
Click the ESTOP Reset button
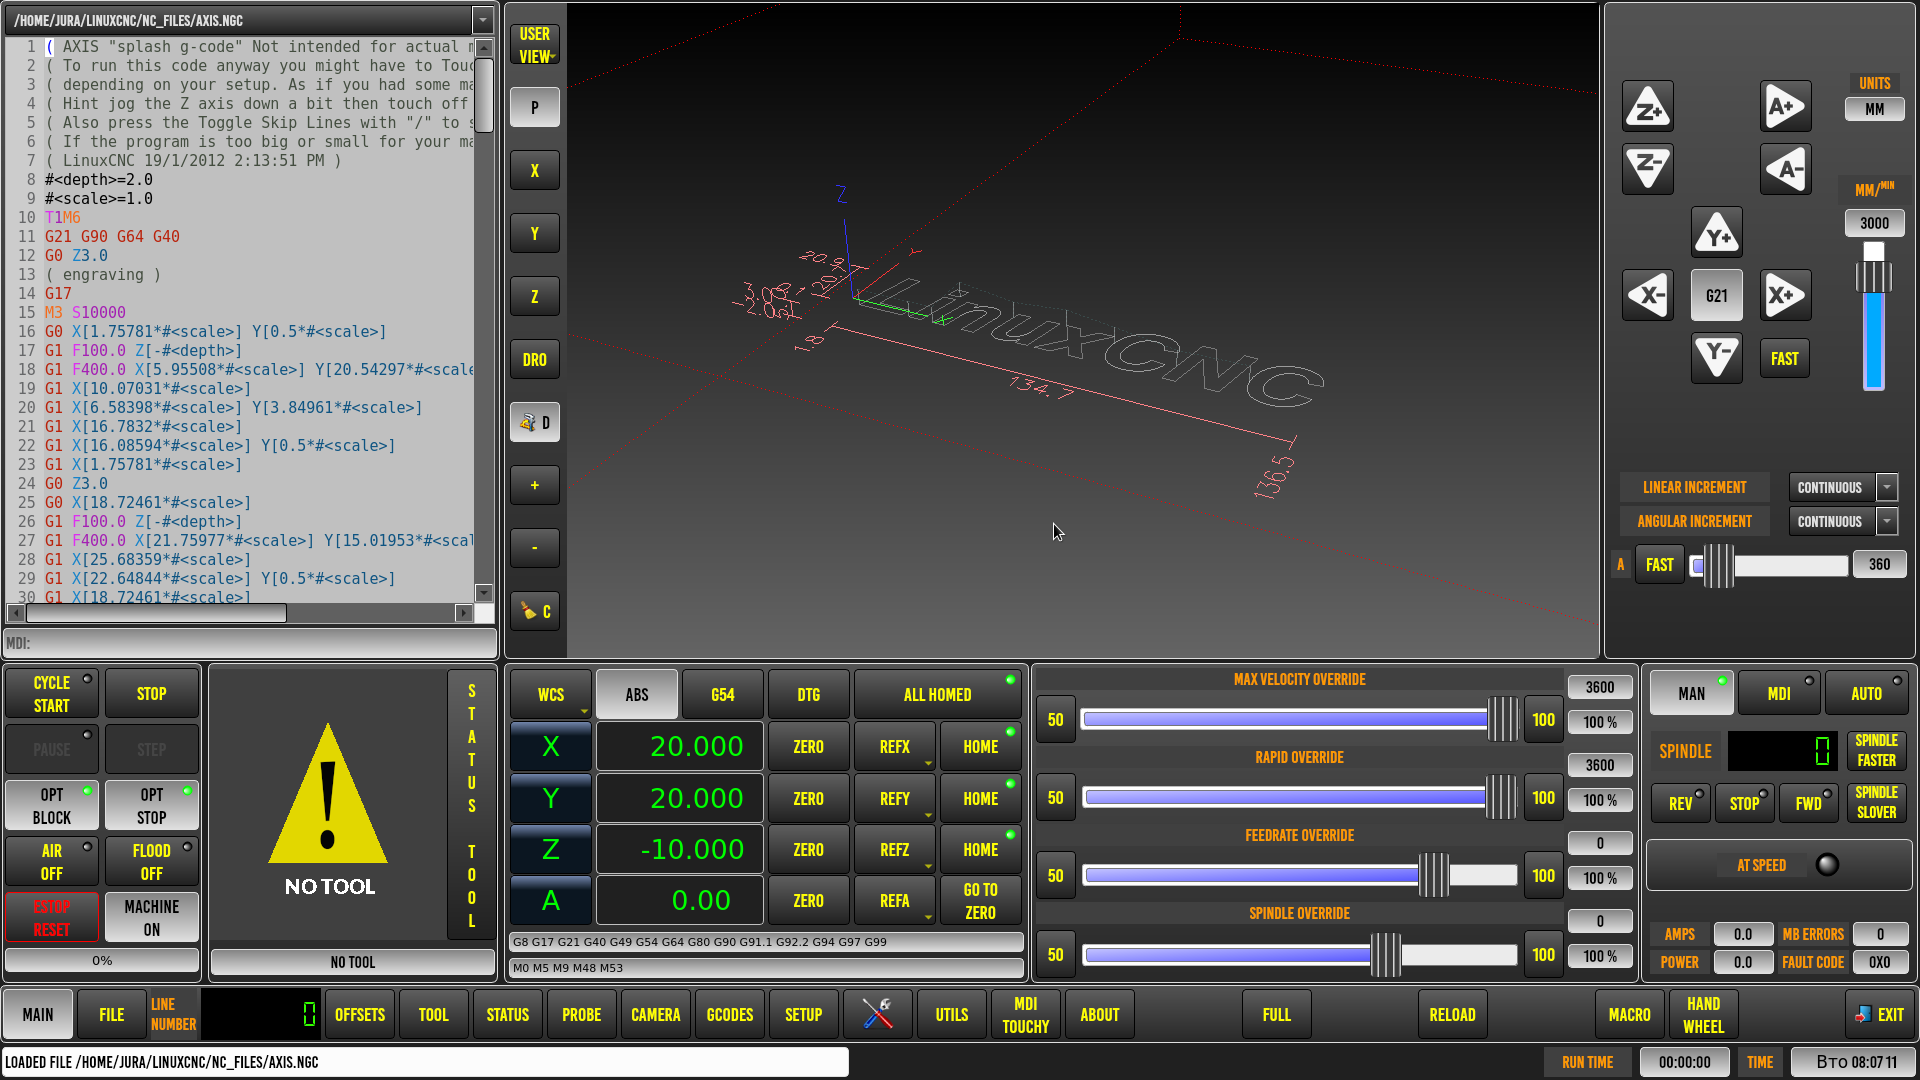point(52,917)
